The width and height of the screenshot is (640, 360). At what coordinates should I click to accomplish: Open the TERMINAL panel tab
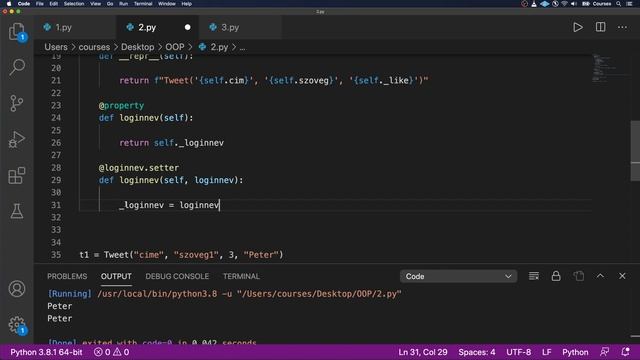click(x=241, y=276)
